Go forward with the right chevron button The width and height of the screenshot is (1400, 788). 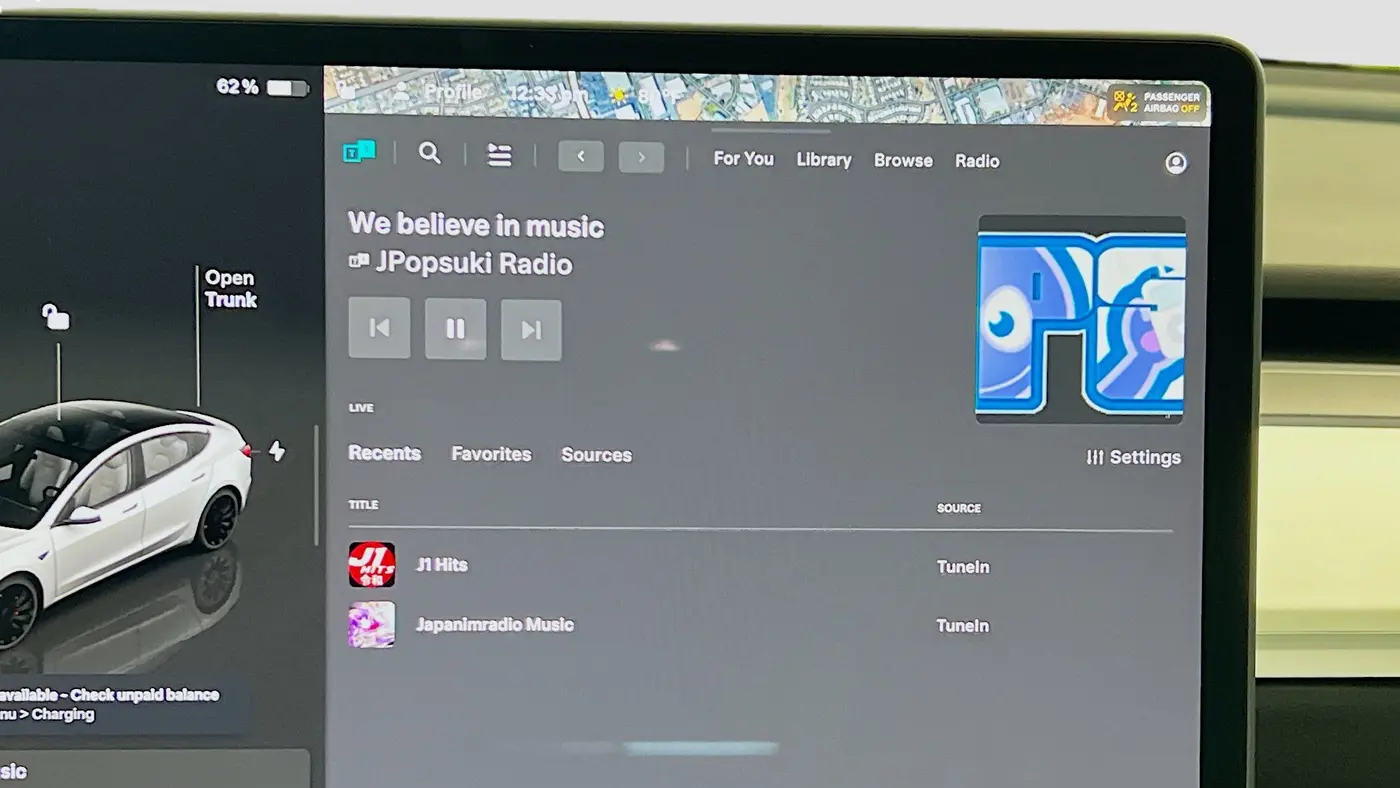(641, 157)
